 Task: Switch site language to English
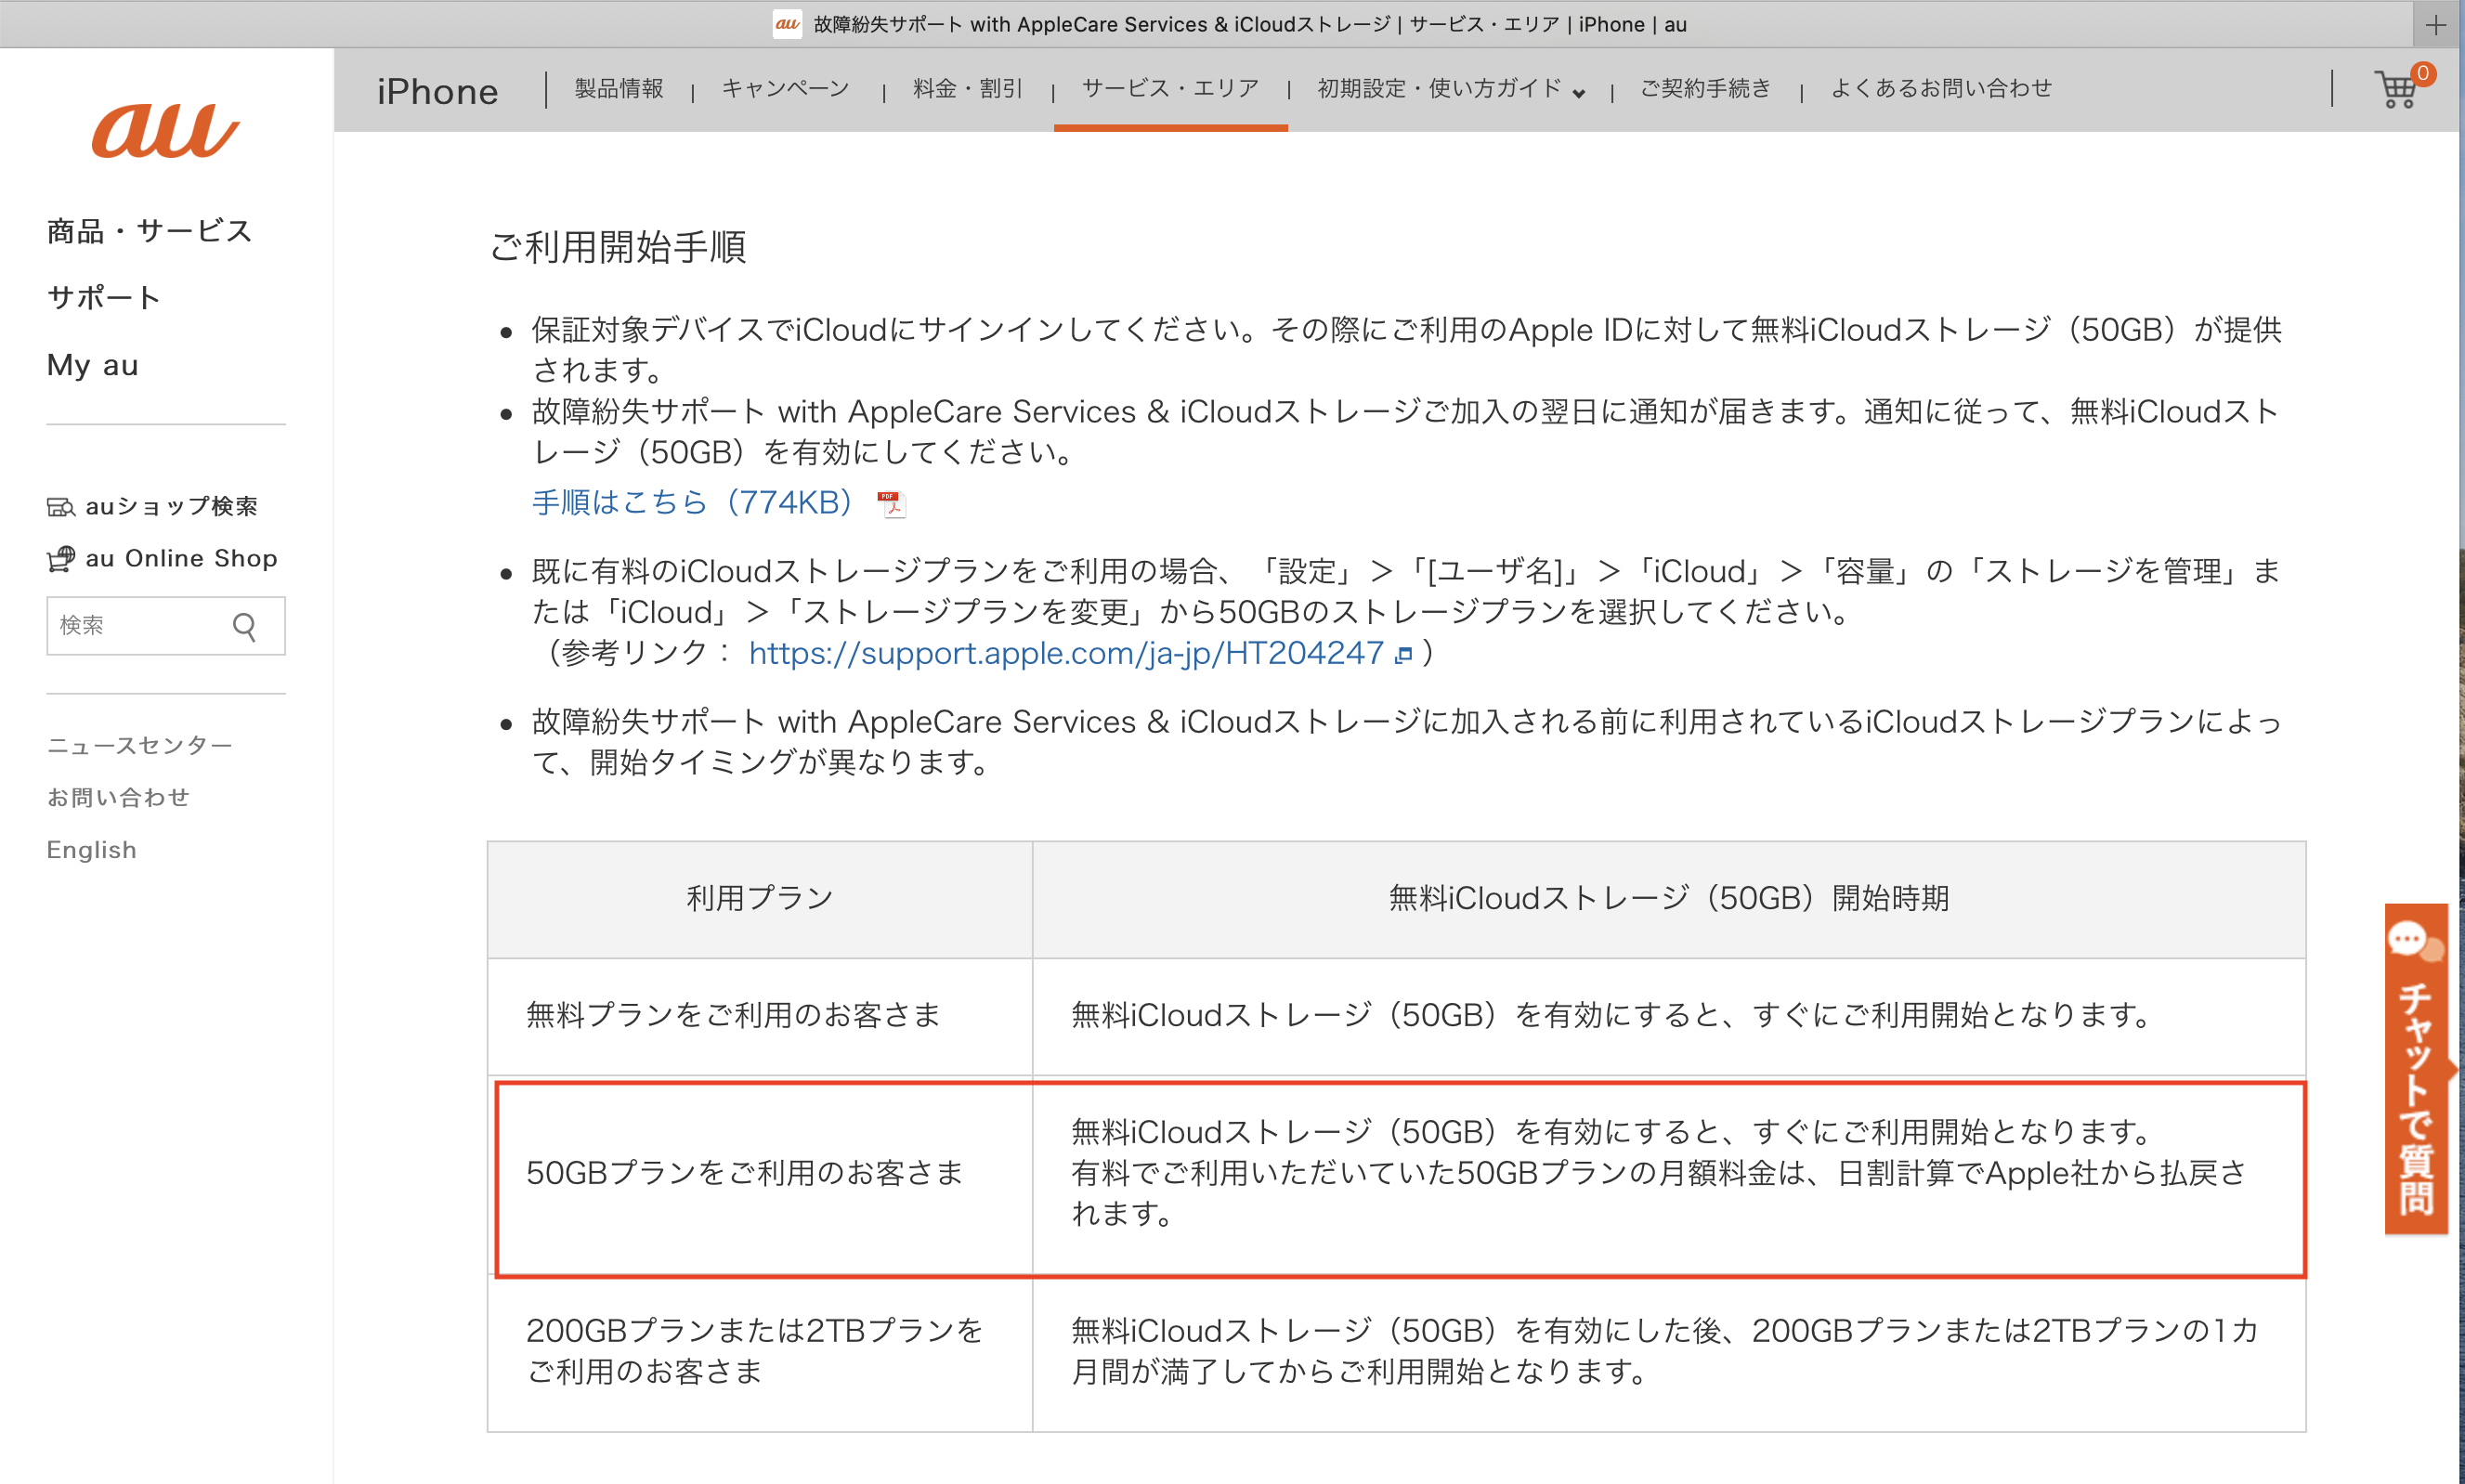(x=91, y=849)
